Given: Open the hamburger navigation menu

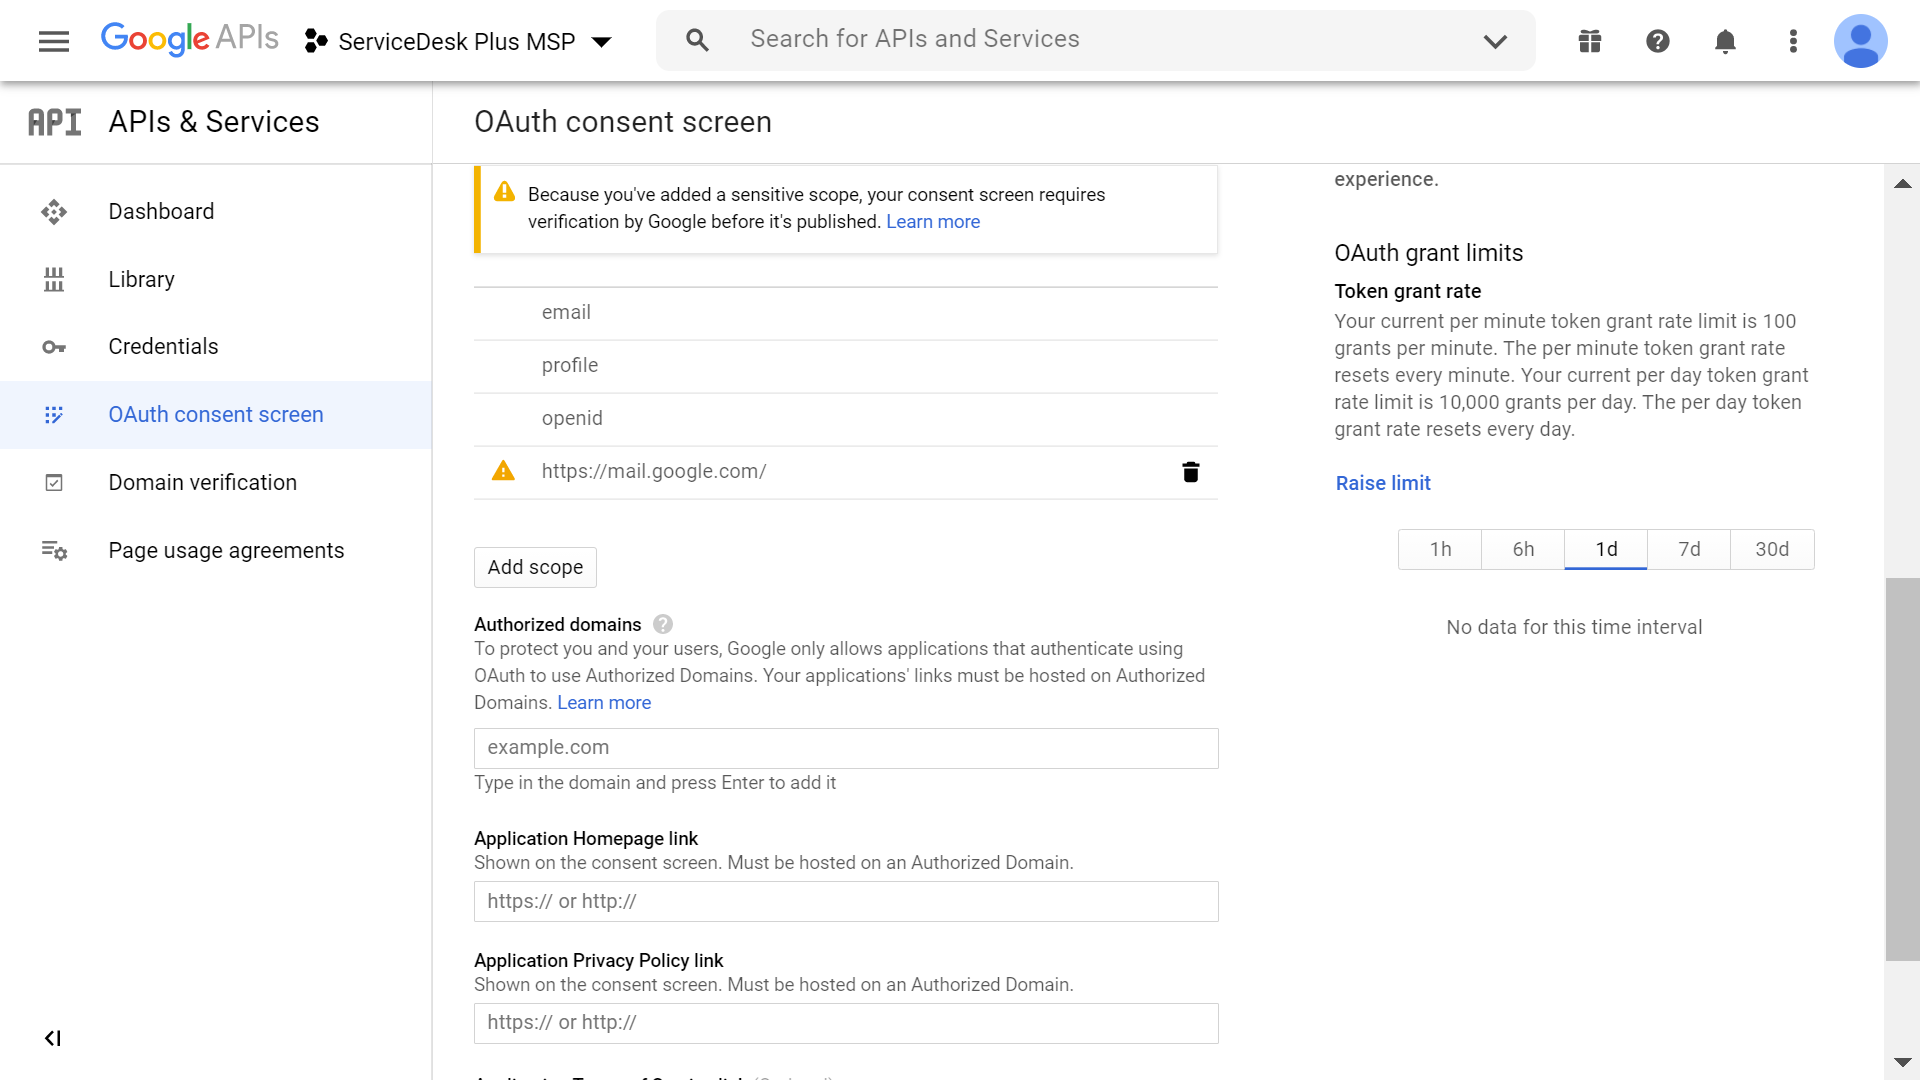Looking at the screenshot, I should pyautogui.click(x=54, y=41).
